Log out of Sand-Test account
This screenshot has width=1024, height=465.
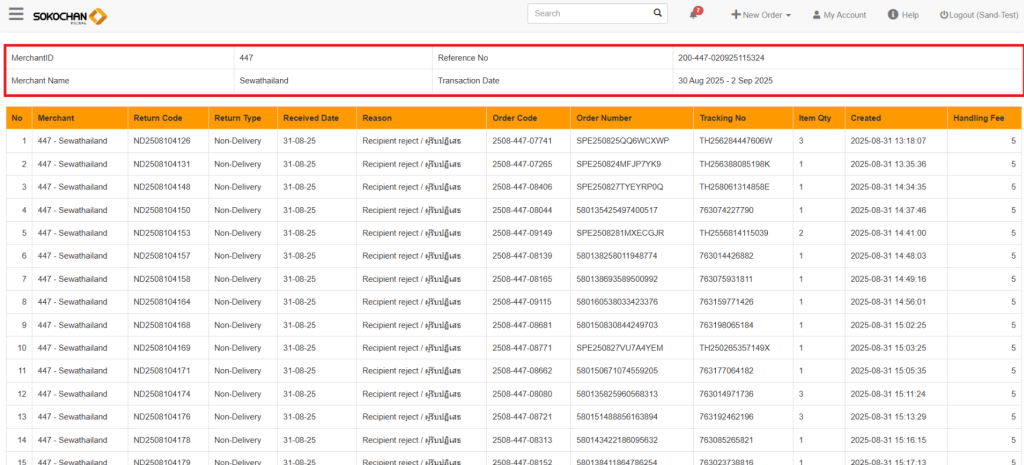pyautogui.click(x=979, y=15)
